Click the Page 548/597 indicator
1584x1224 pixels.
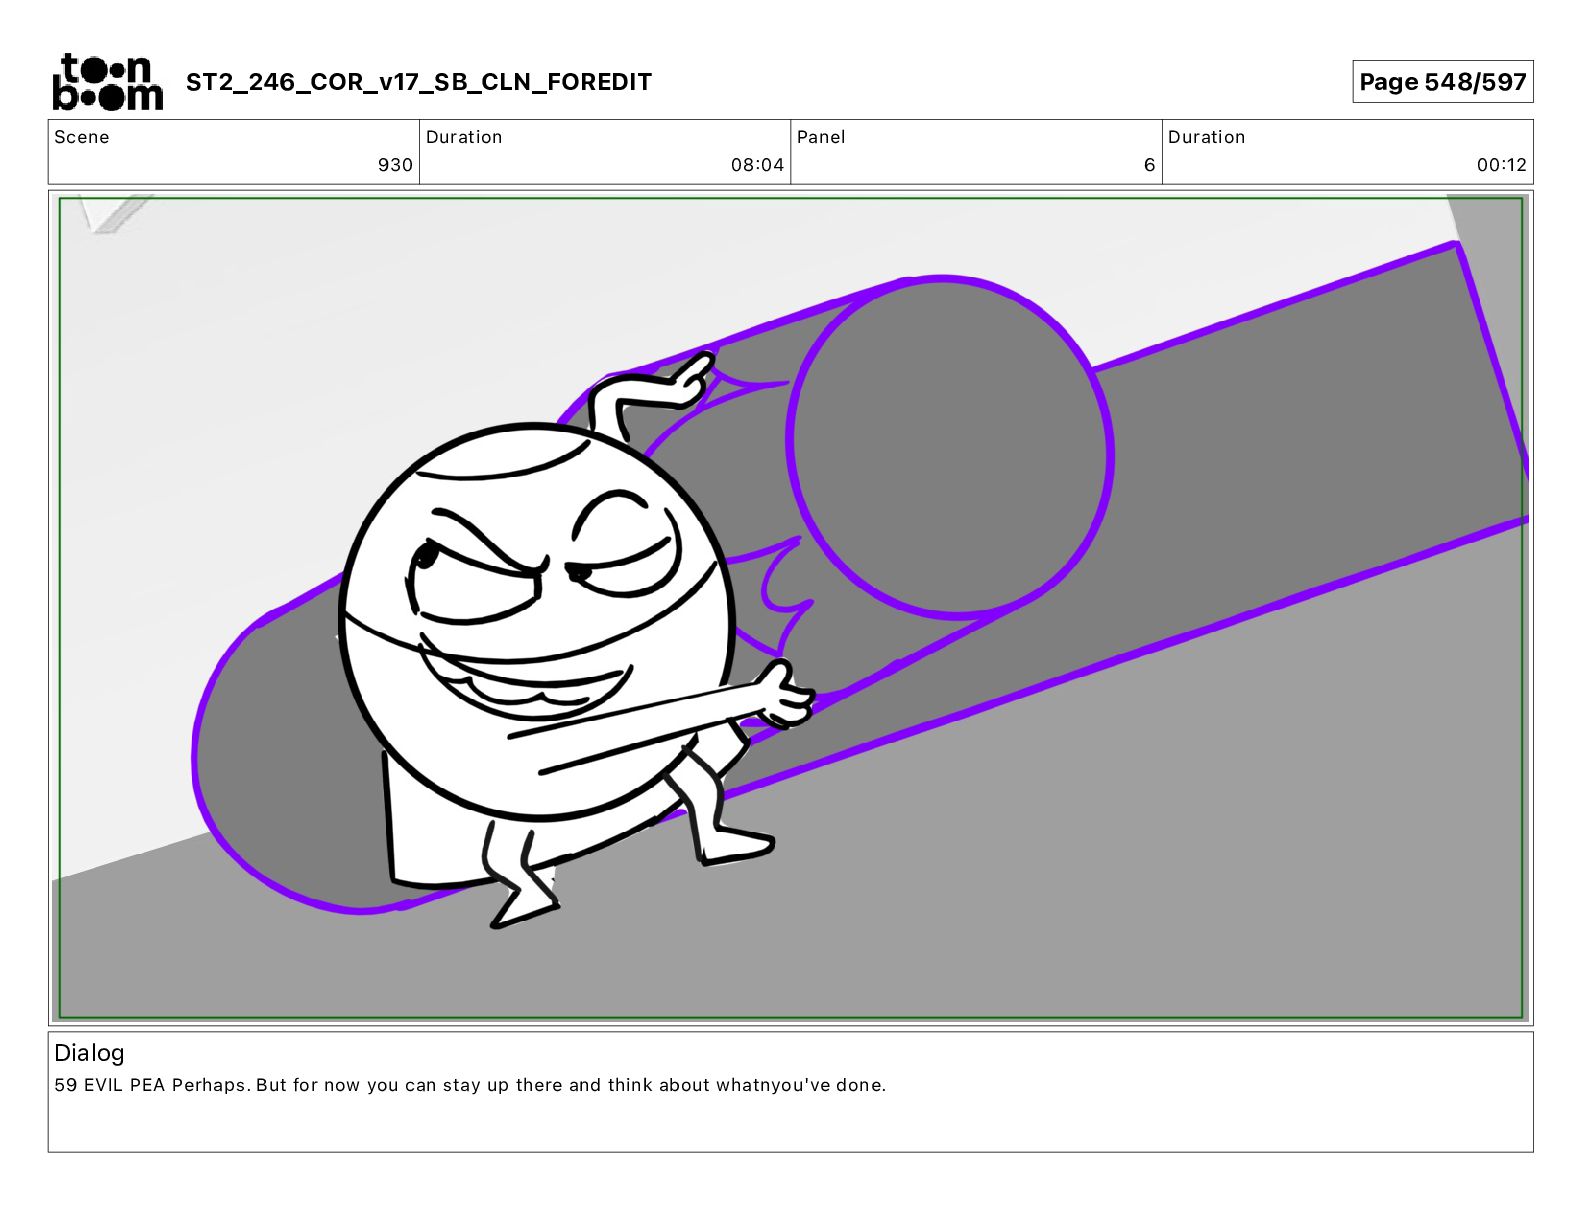click(x=1442, y=82)
